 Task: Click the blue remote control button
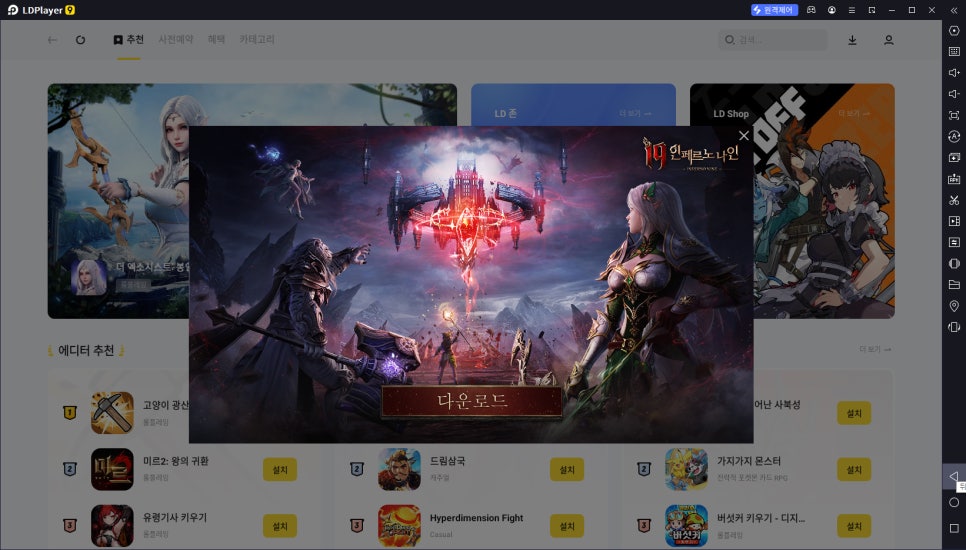coord(774,10)
